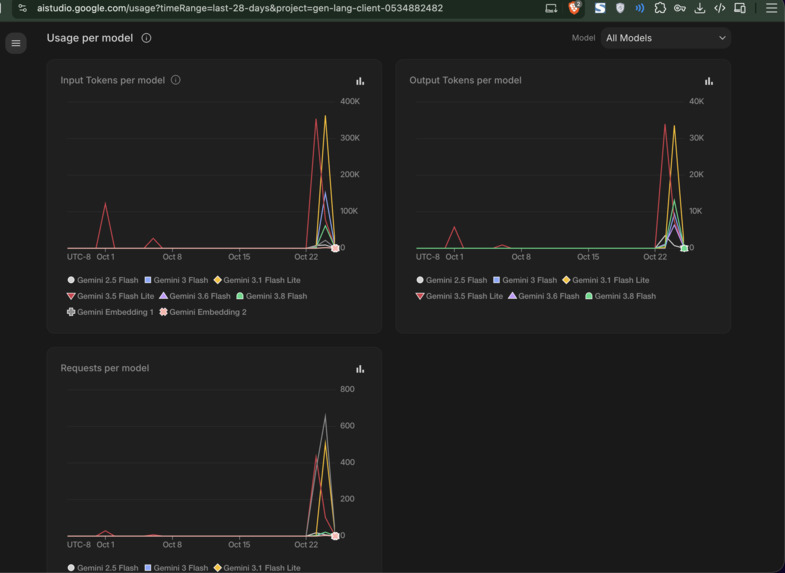The image size is (785, 573).
Task: Toggle Gemini 3.5 Flash Lite in Input Tokens legend
Action: [110, 296]
